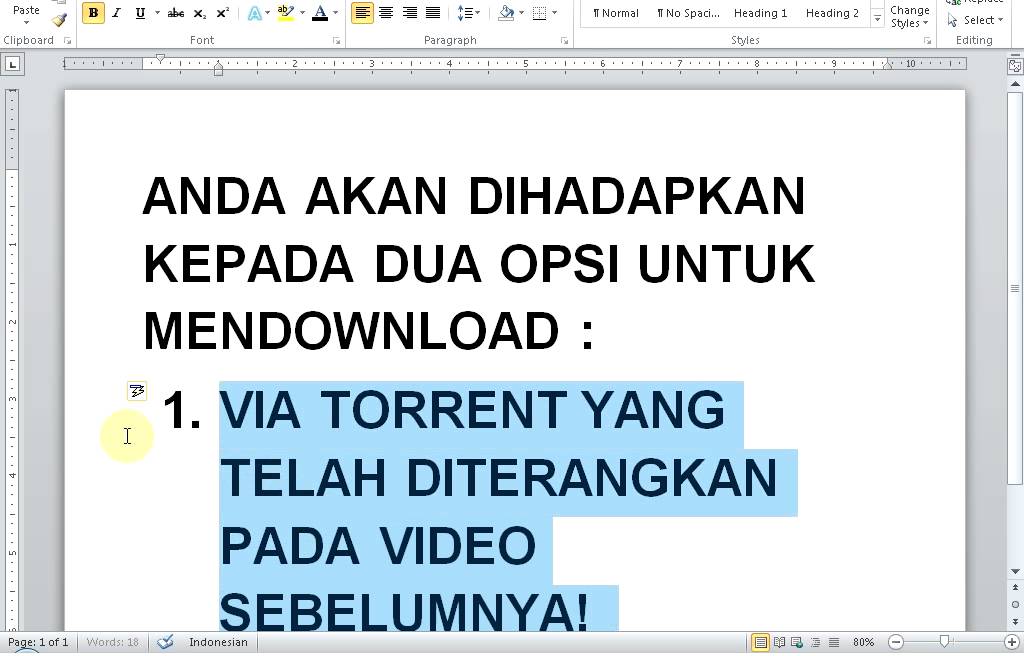The width and height of the screenshot is (1024, 656).
Task: Align text left
Action: (x=362, y=12)
